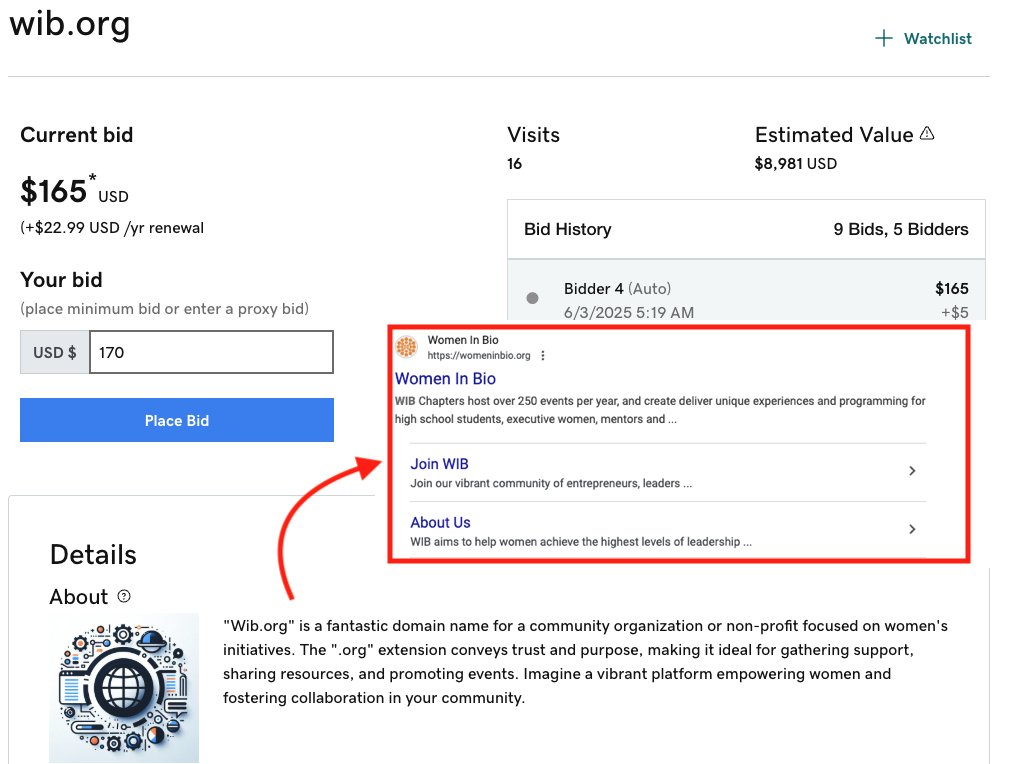
Task: Expand the Join WIB chevron arrow
Action: click(x=912, y=471)
